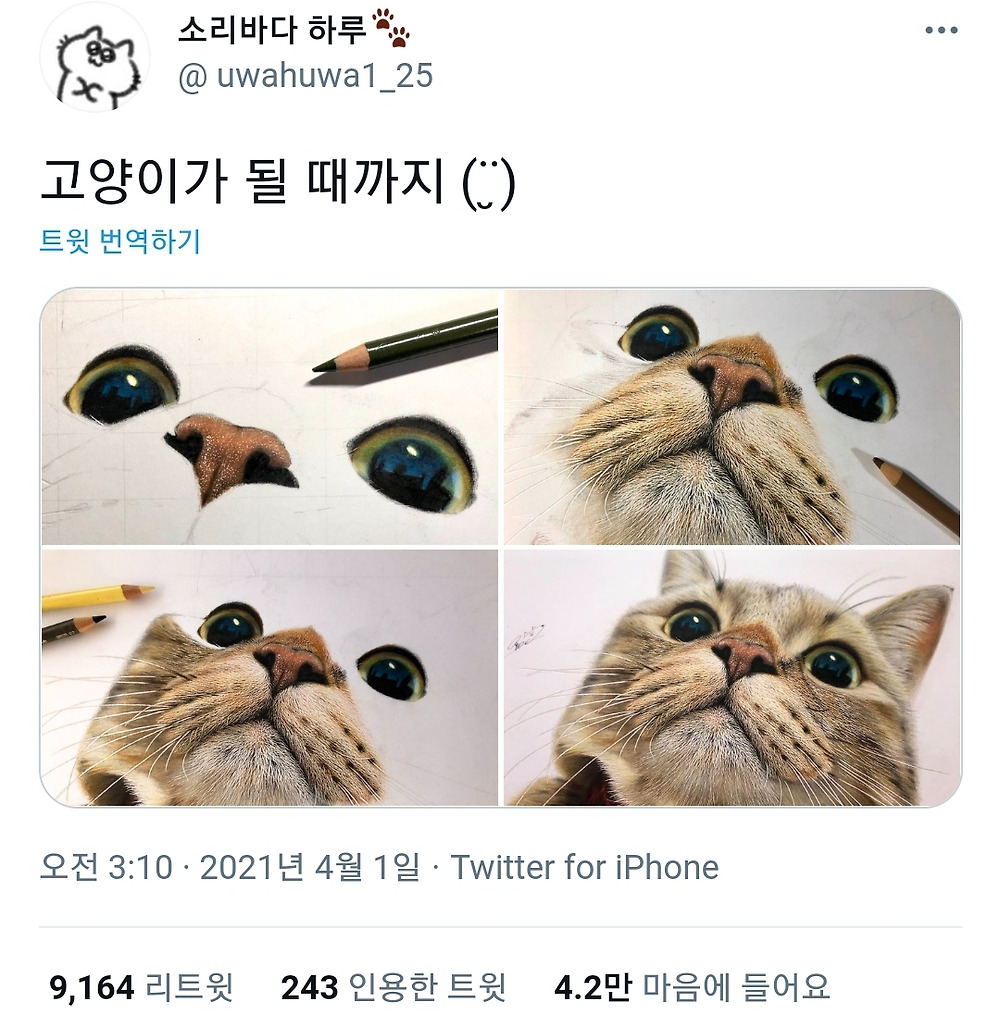Open the Twitter for iPhone source link
This screenshot has height=1027, width=1000.
585,867
